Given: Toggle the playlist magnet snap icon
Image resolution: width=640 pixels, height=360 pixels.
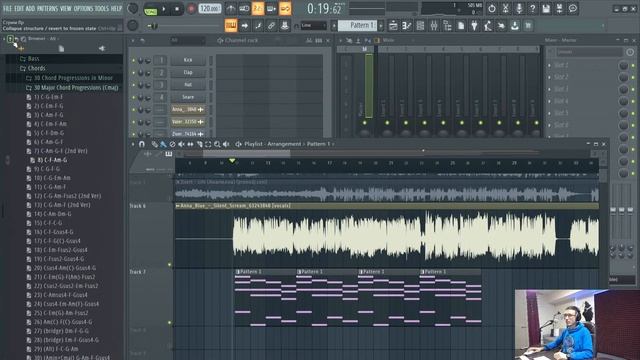Looking at the screenshot, I should click(x=142, y=144).
